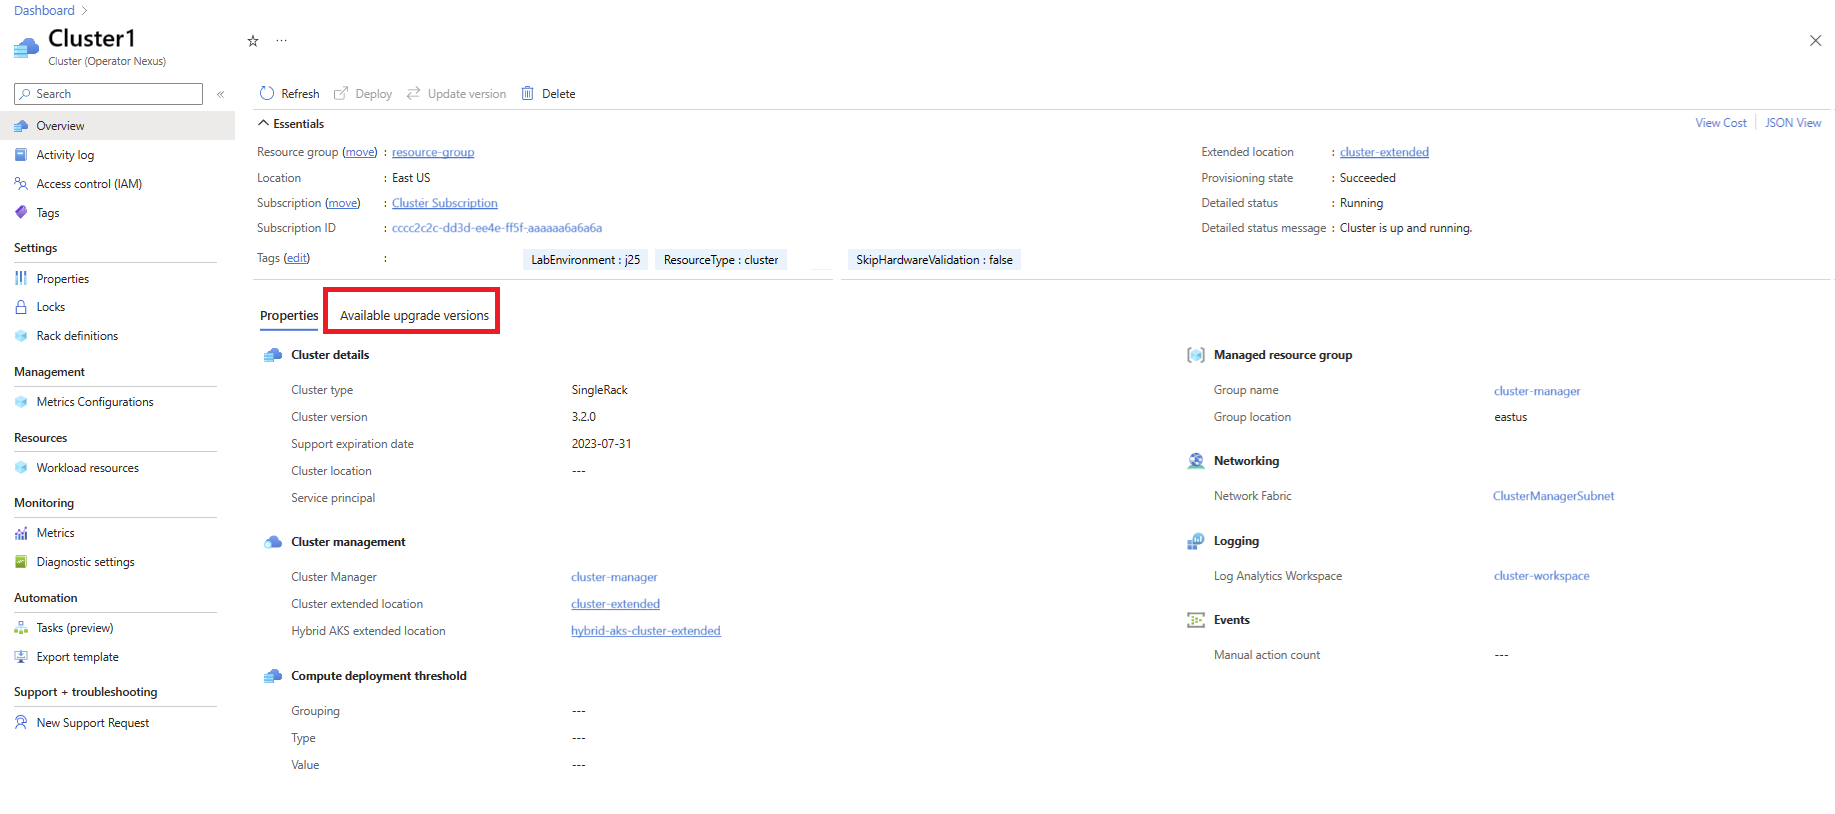The image size is (1835, 814).
Task: Open the cluster-extended link in Essentials
Action: tap(1384, 152)
